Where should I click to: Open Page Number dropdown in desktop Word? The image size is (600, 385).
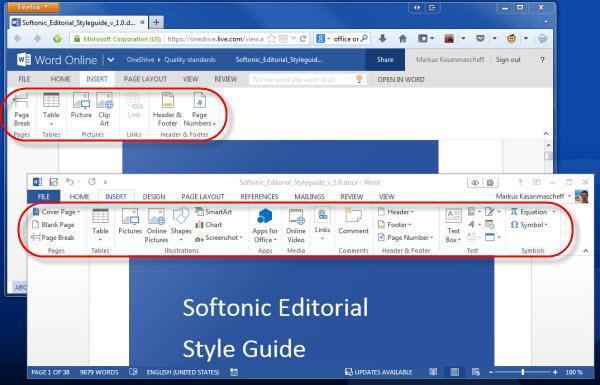[405, 238]
